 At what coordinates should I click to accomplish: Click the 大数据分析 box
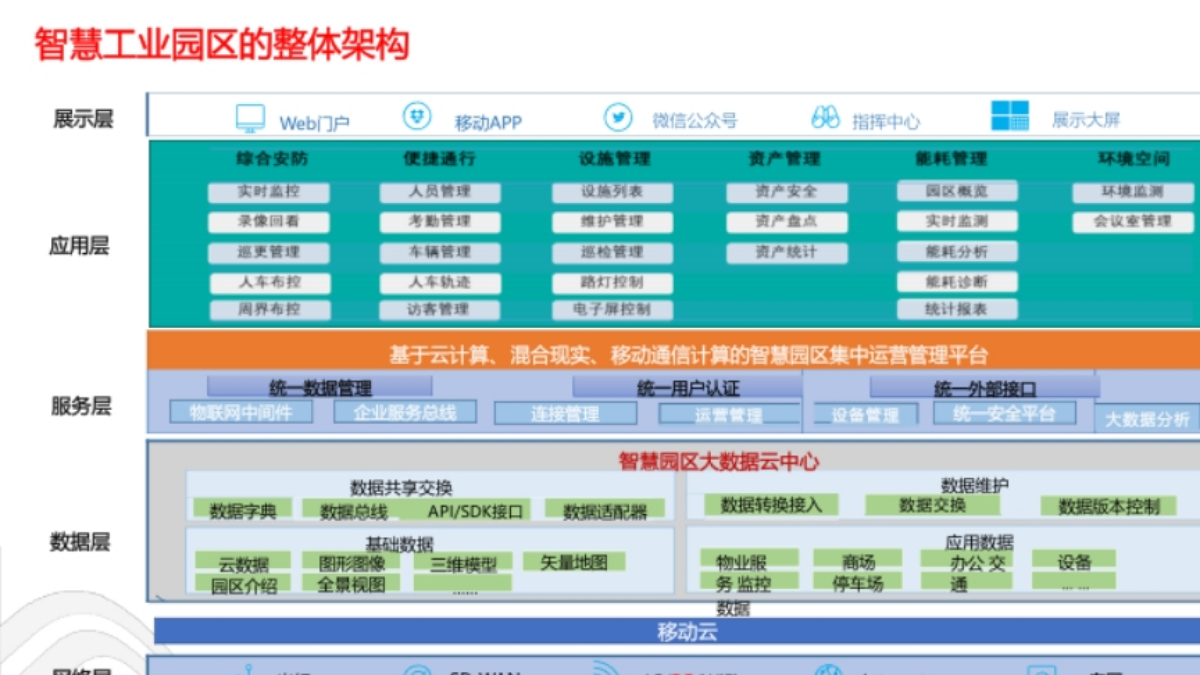pyautogui.click(x=1147, y=420)
